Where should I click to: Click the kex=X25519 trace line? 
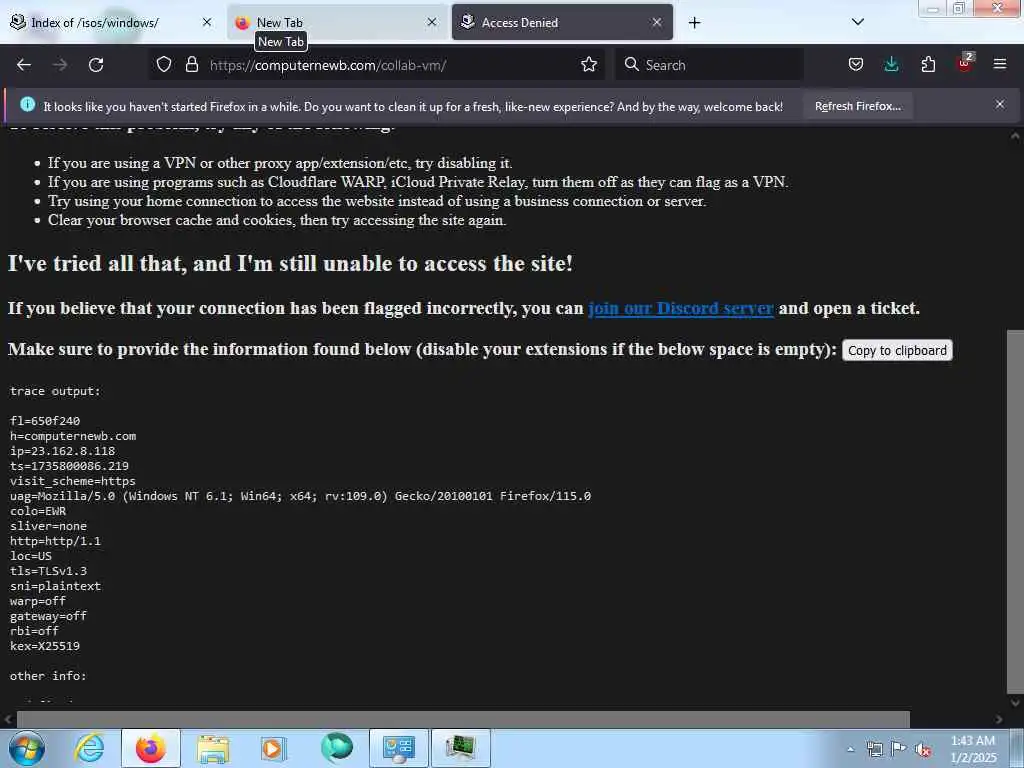45,646
